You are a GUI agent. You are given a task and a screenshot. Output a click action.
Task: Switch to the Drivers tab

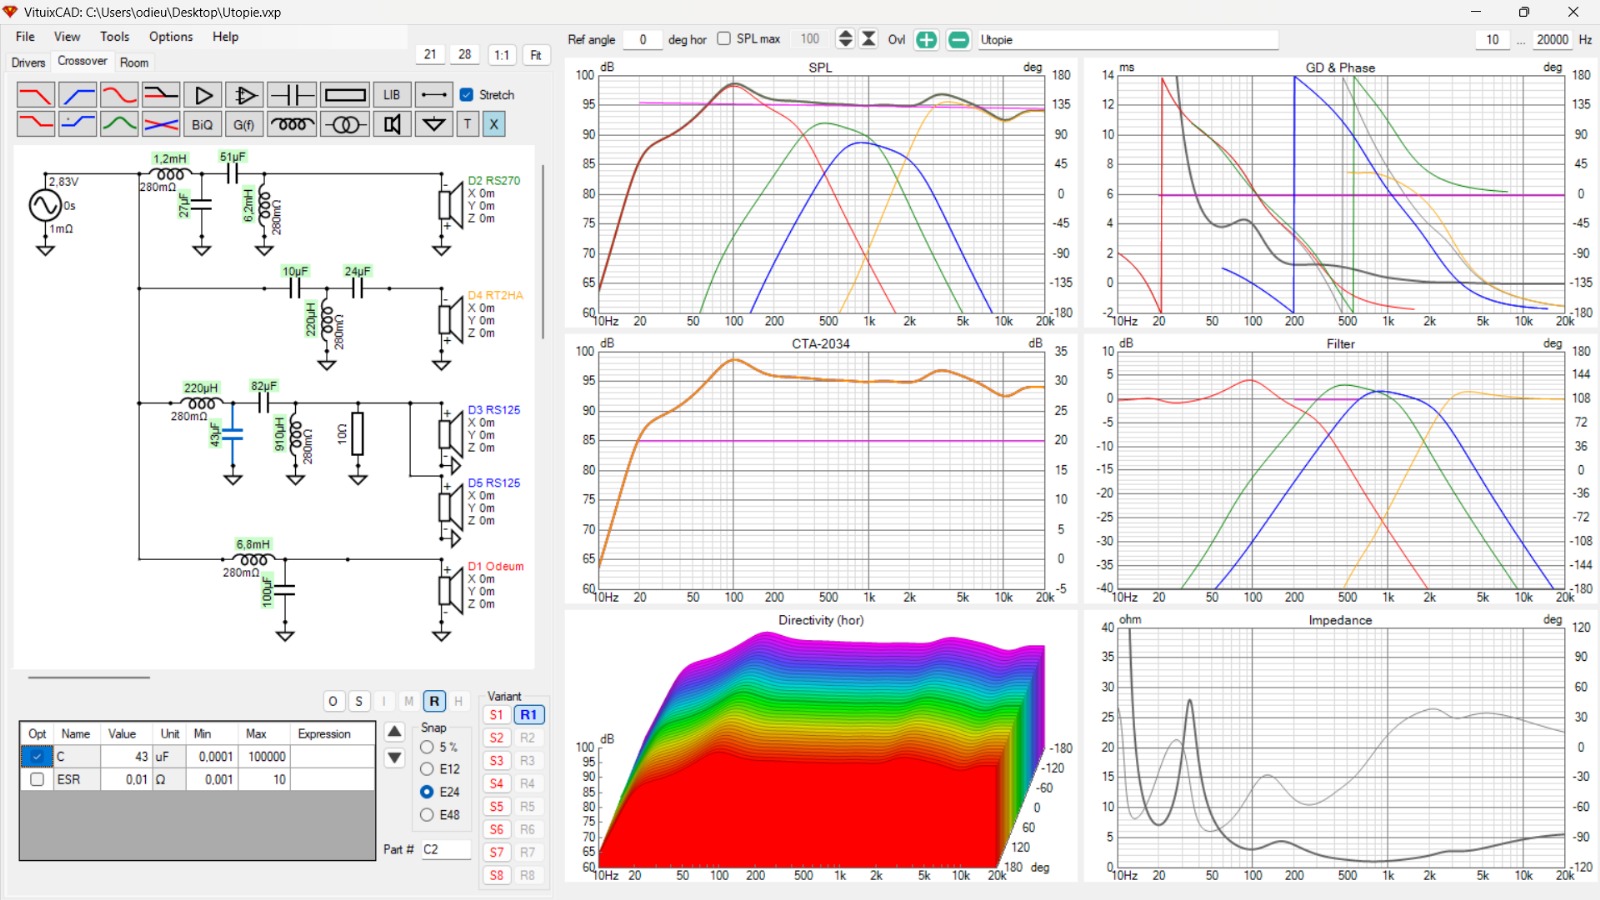[28, 63]
